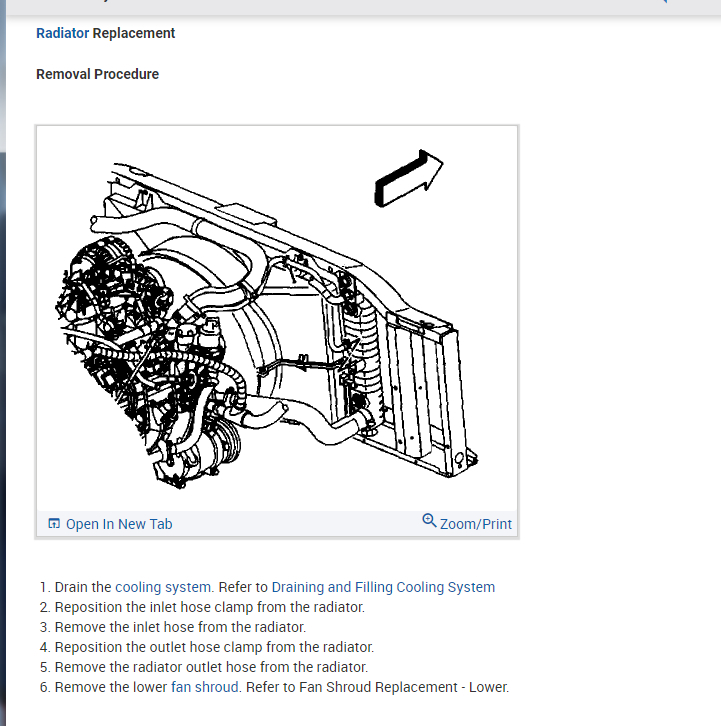Viewport: 721px width, 726px height.
Task: Click the radiator diagram image
Action: click(277, 319)
